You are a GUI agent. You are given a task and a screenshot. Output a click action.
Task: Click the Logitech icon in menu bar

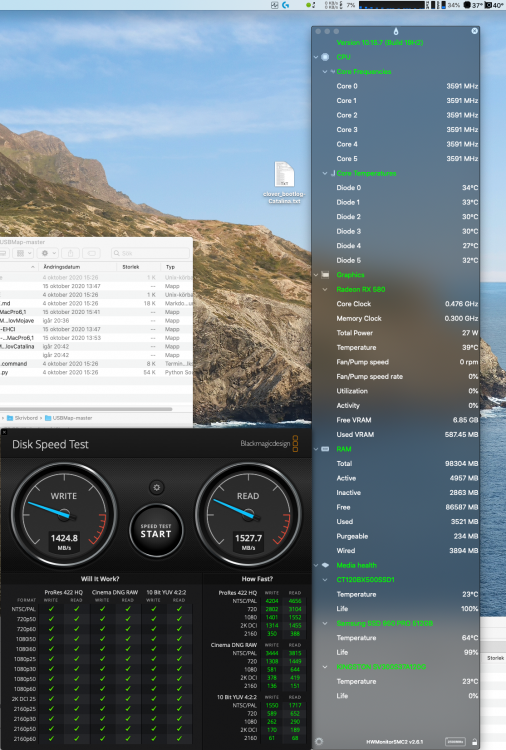(x=286, y=5)
